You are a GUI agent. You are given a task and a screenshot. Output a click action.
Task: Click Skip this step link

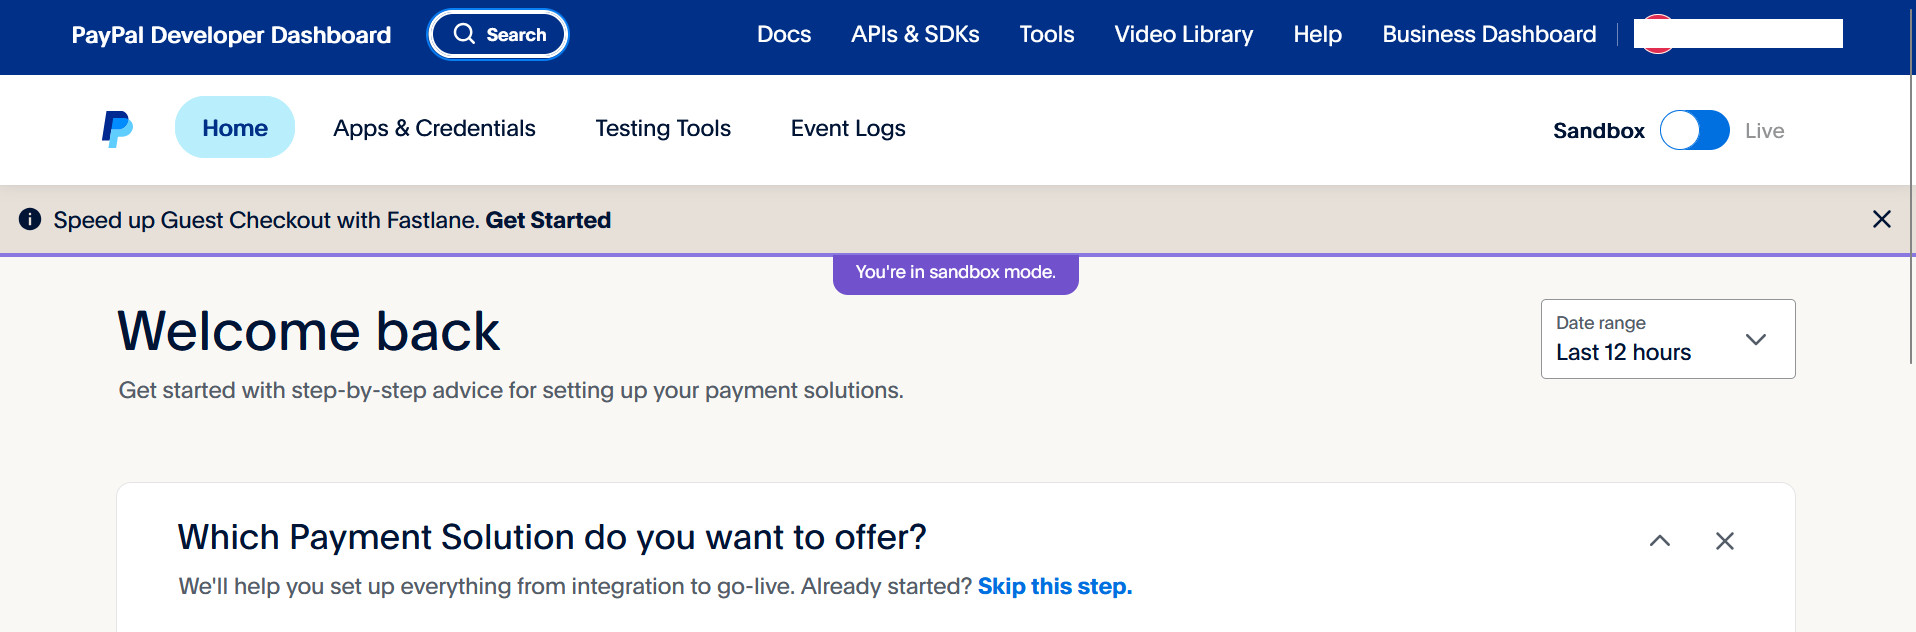tap(1055, 586)
